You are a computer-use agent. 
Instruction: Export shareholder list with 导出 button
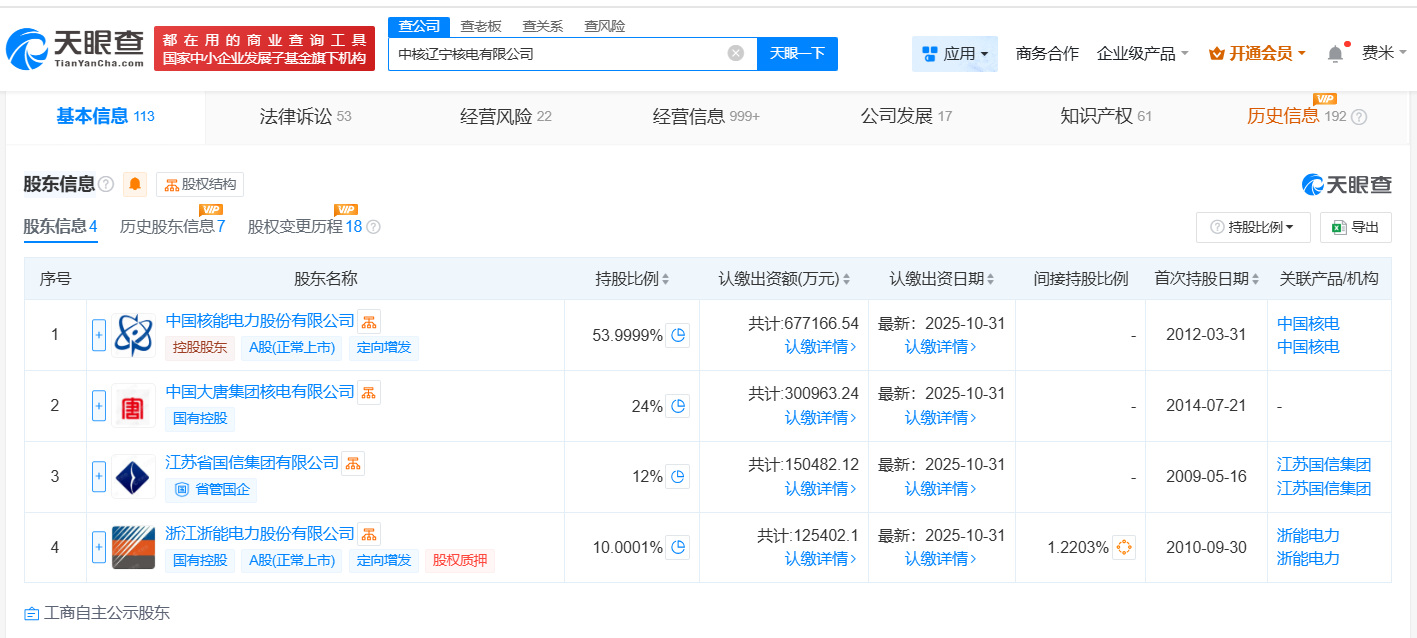[1355, 227]
